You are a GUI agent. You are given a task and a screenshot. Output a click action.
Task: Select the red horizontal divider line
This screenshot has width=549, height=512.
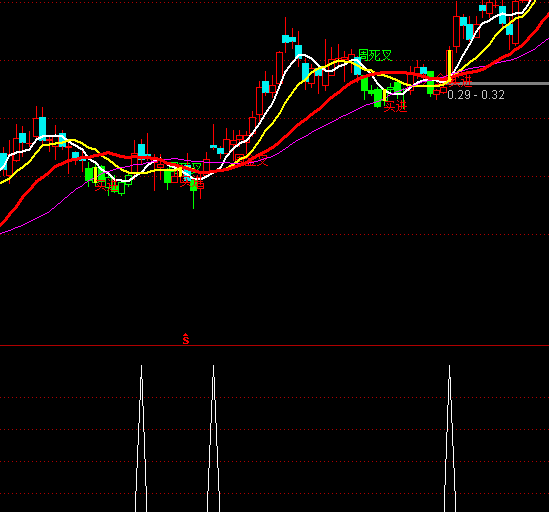point(274,346)
